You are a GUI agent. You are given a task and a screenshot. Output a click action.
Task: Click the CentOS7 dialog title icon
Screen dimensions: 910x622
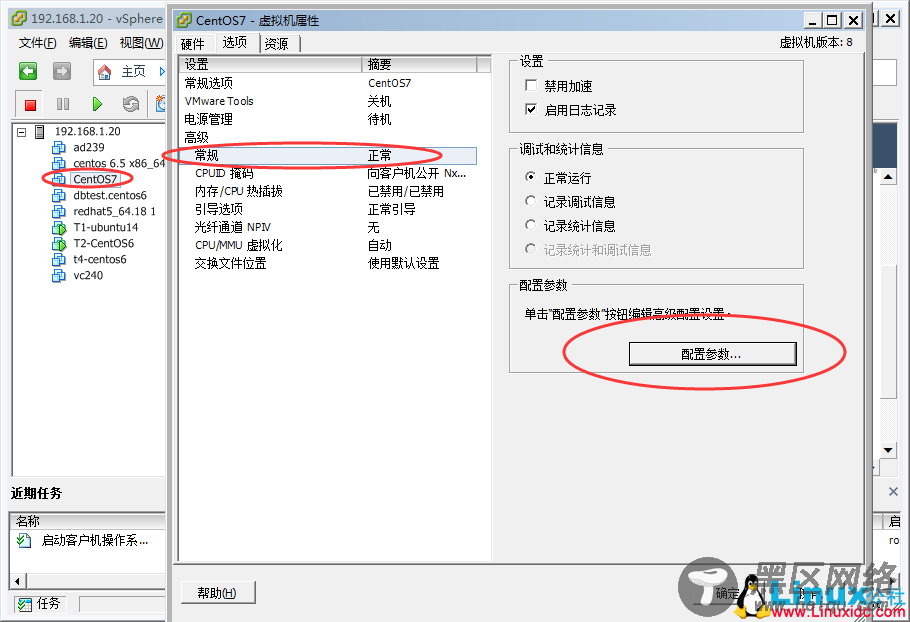coord(184,20)
